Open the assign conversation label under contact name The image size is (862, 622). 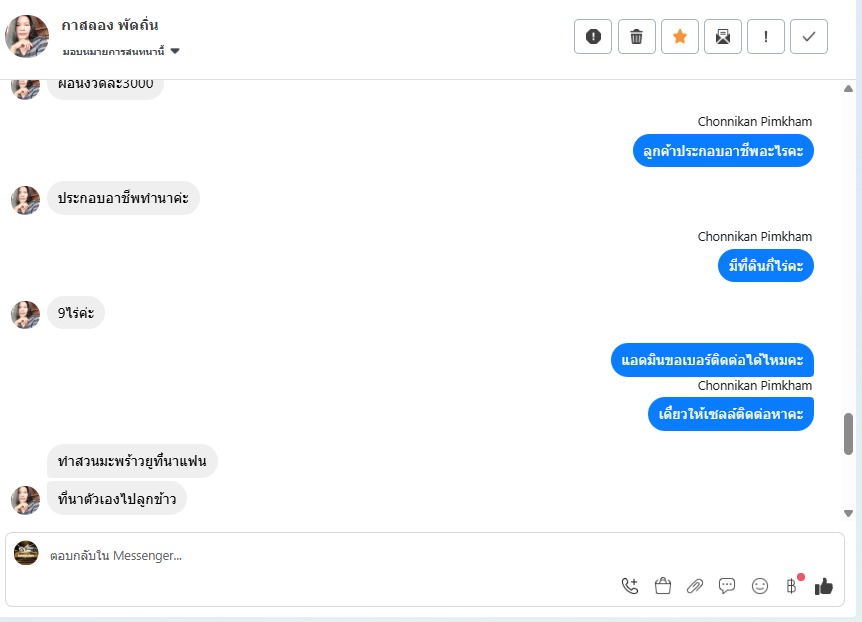tap(113, 52)
